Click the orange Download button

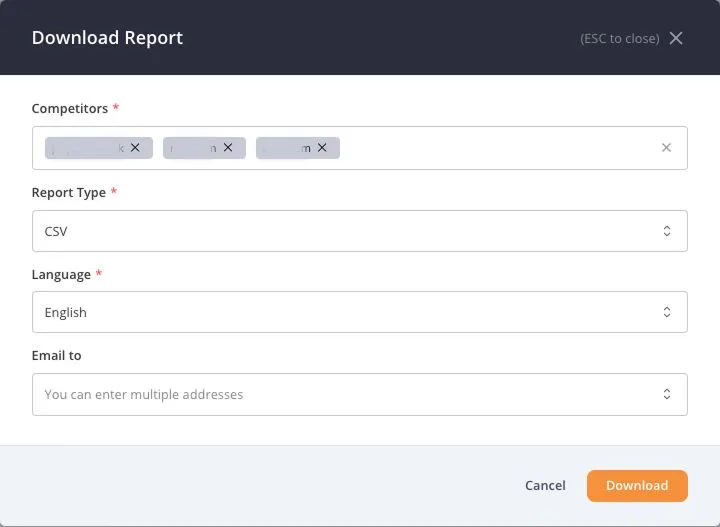point(637,485)
